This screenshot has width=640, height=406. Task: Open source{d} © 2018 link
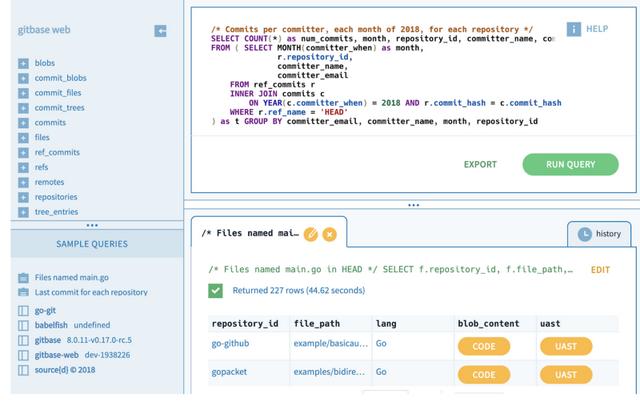point(65,370)
